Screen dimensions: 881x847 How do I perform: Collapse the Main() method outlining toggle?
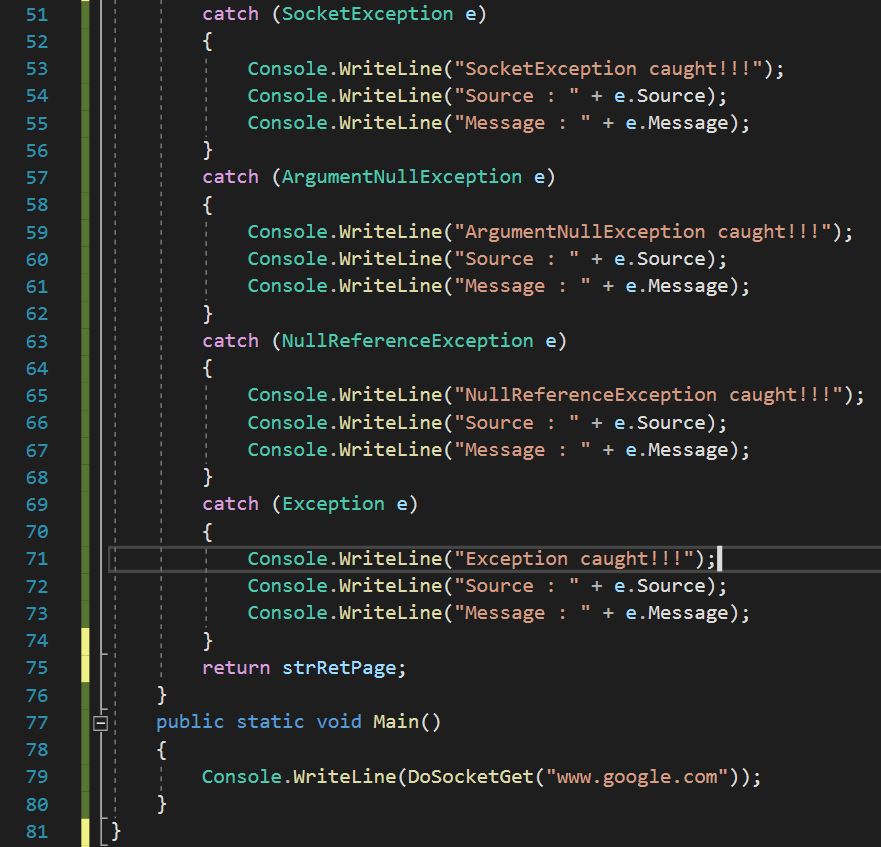(x=100, y=722)
